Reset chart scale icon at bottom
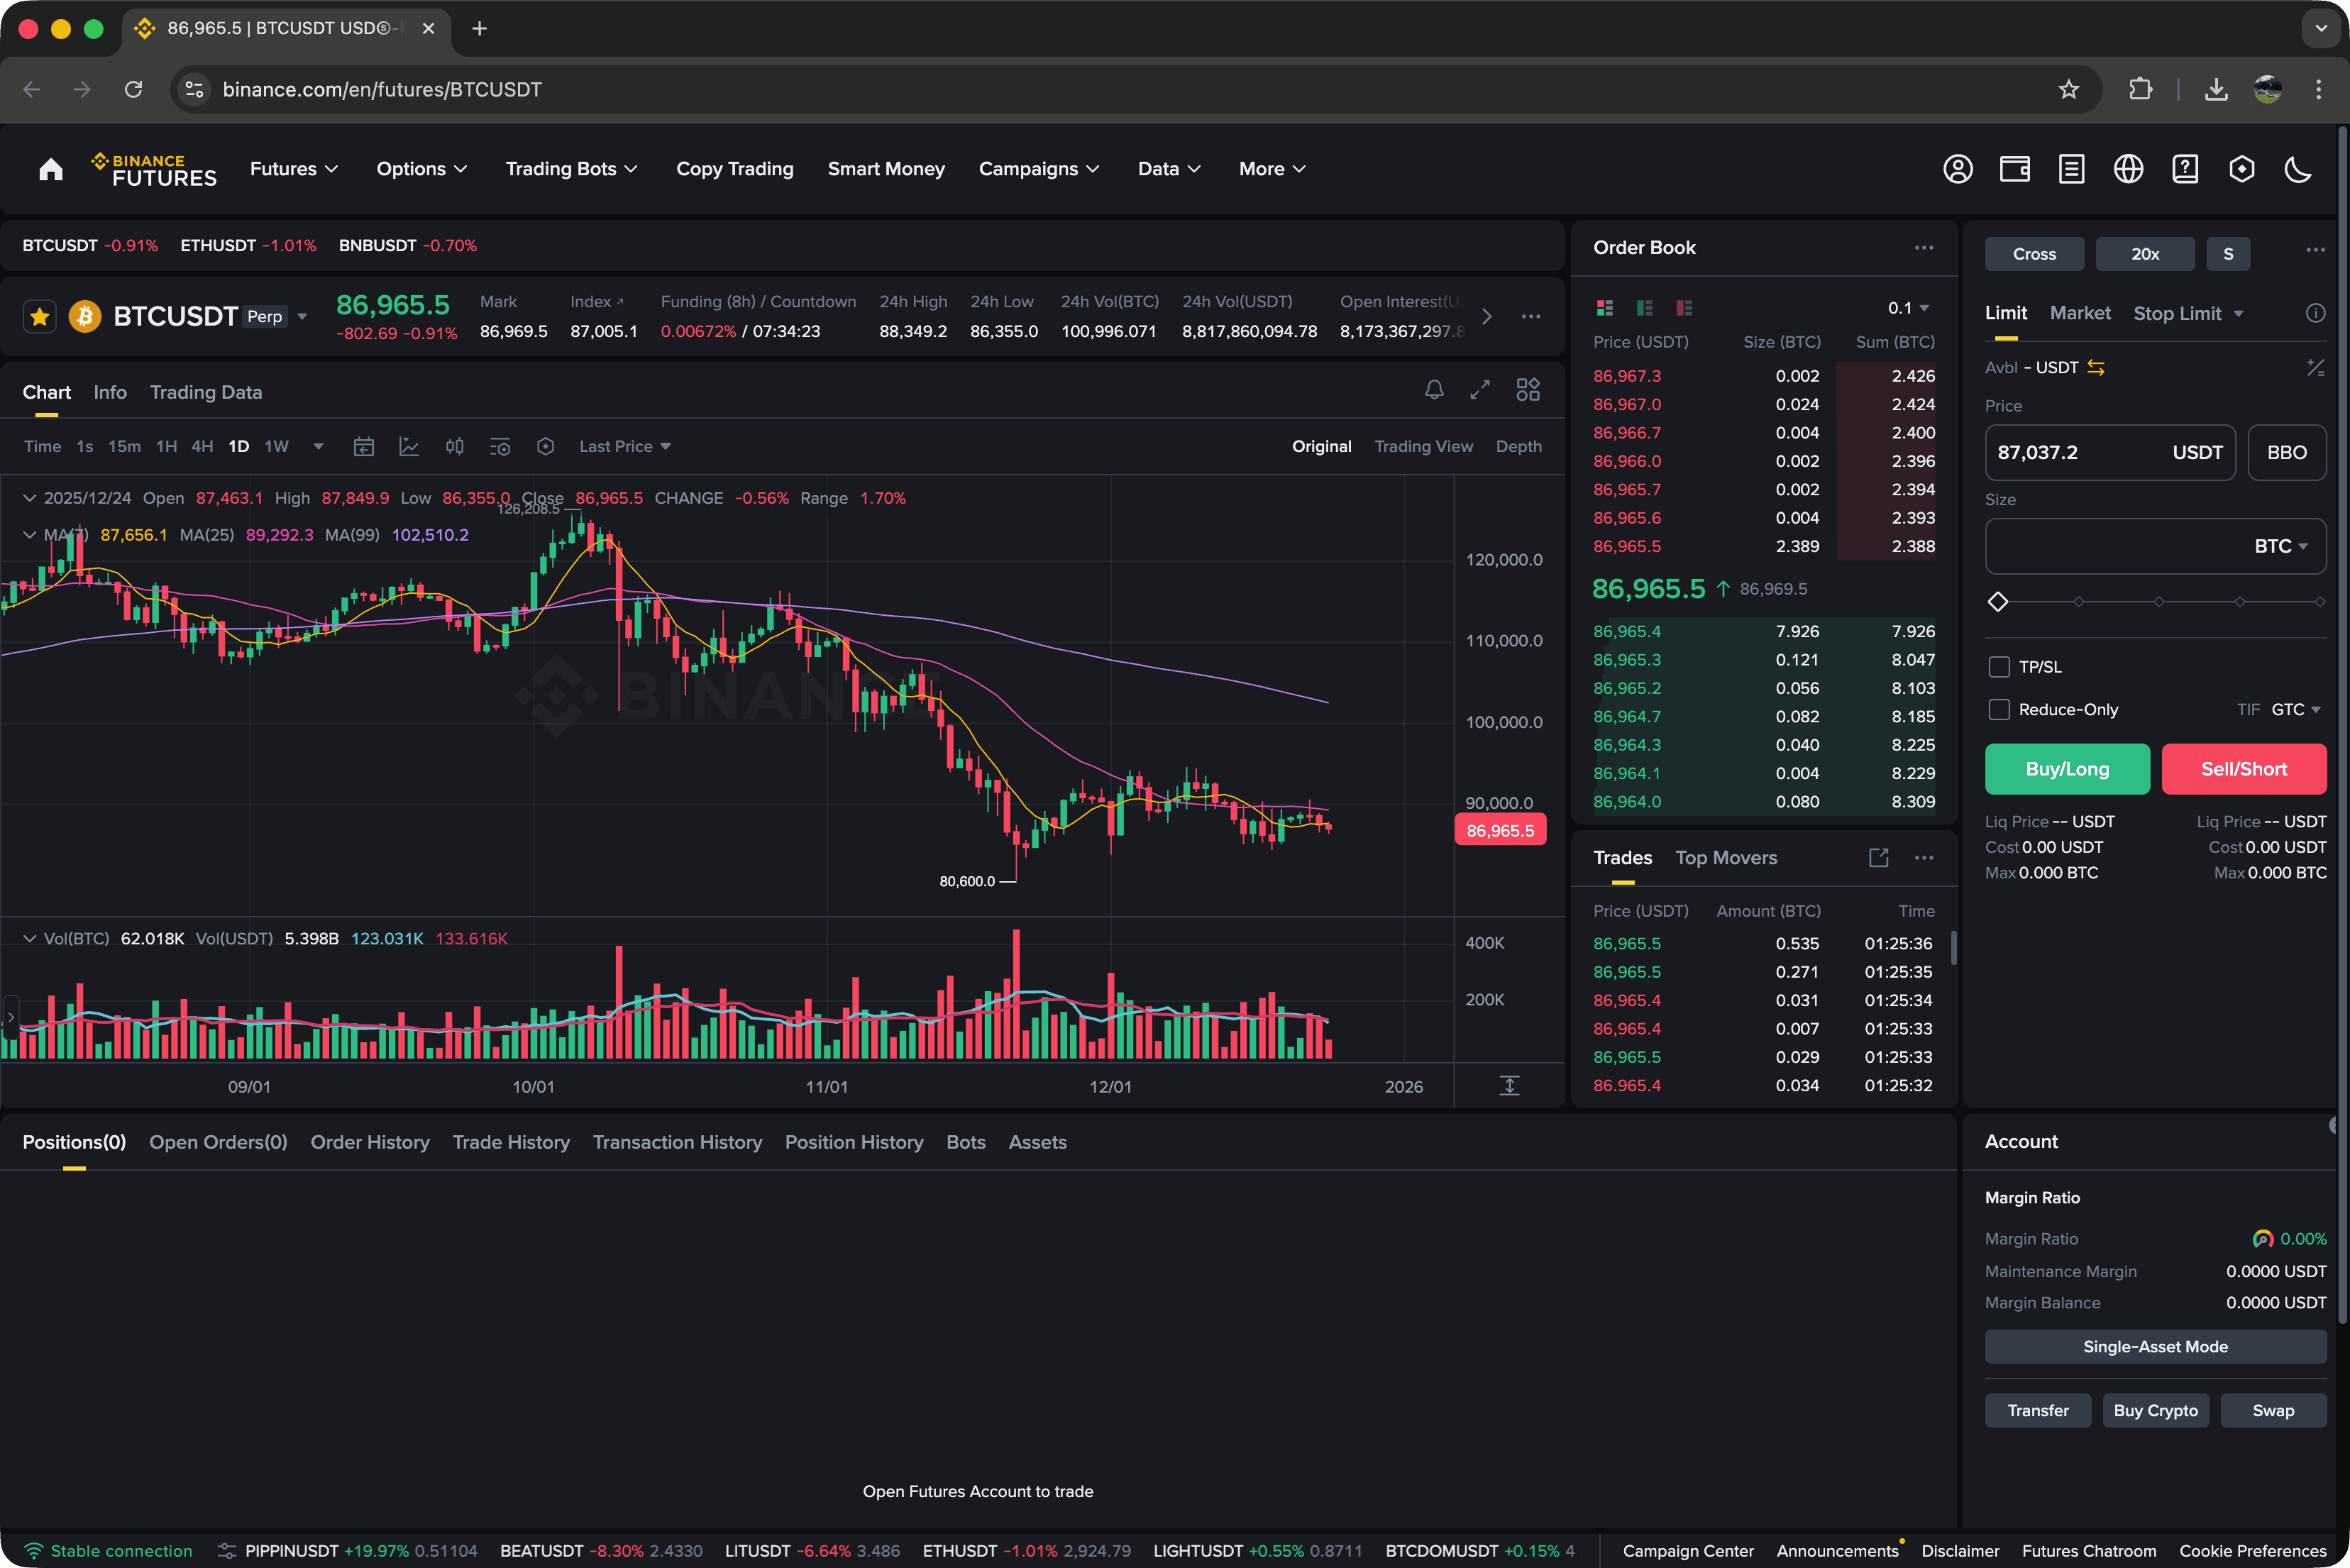Image resolution: width=2350 pixels, height=1568 pixels. point(1510,1086)
